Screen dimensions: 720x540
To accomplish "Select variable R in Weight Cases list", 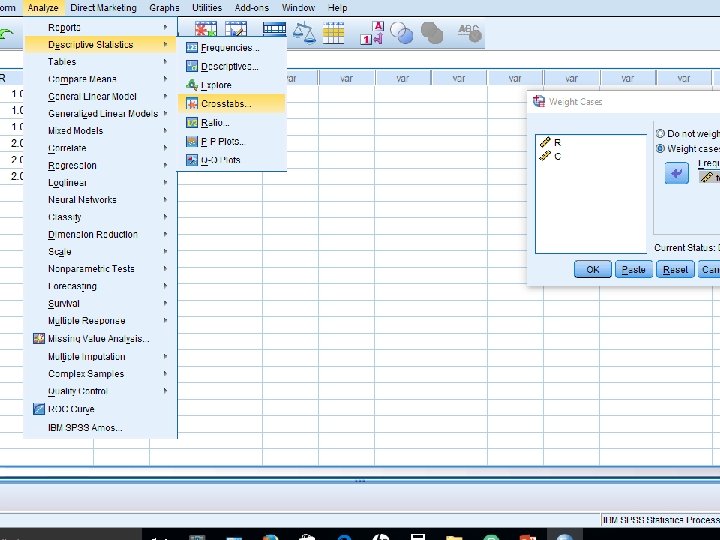I will coord(557,142).
